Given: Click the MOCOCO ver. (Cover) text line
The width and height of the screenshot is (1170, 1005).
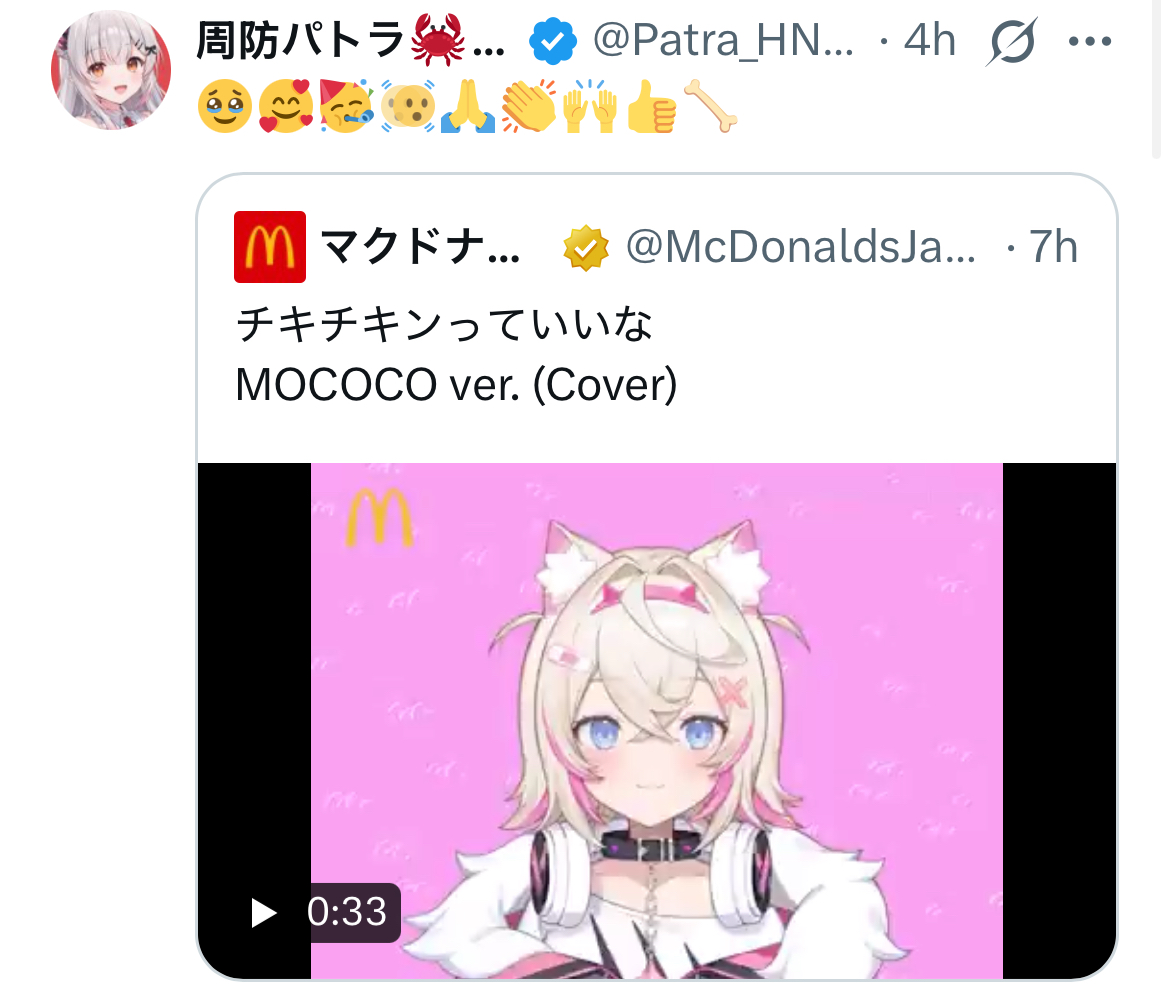Looking at the screenshot, I should (x=456, y=385).
